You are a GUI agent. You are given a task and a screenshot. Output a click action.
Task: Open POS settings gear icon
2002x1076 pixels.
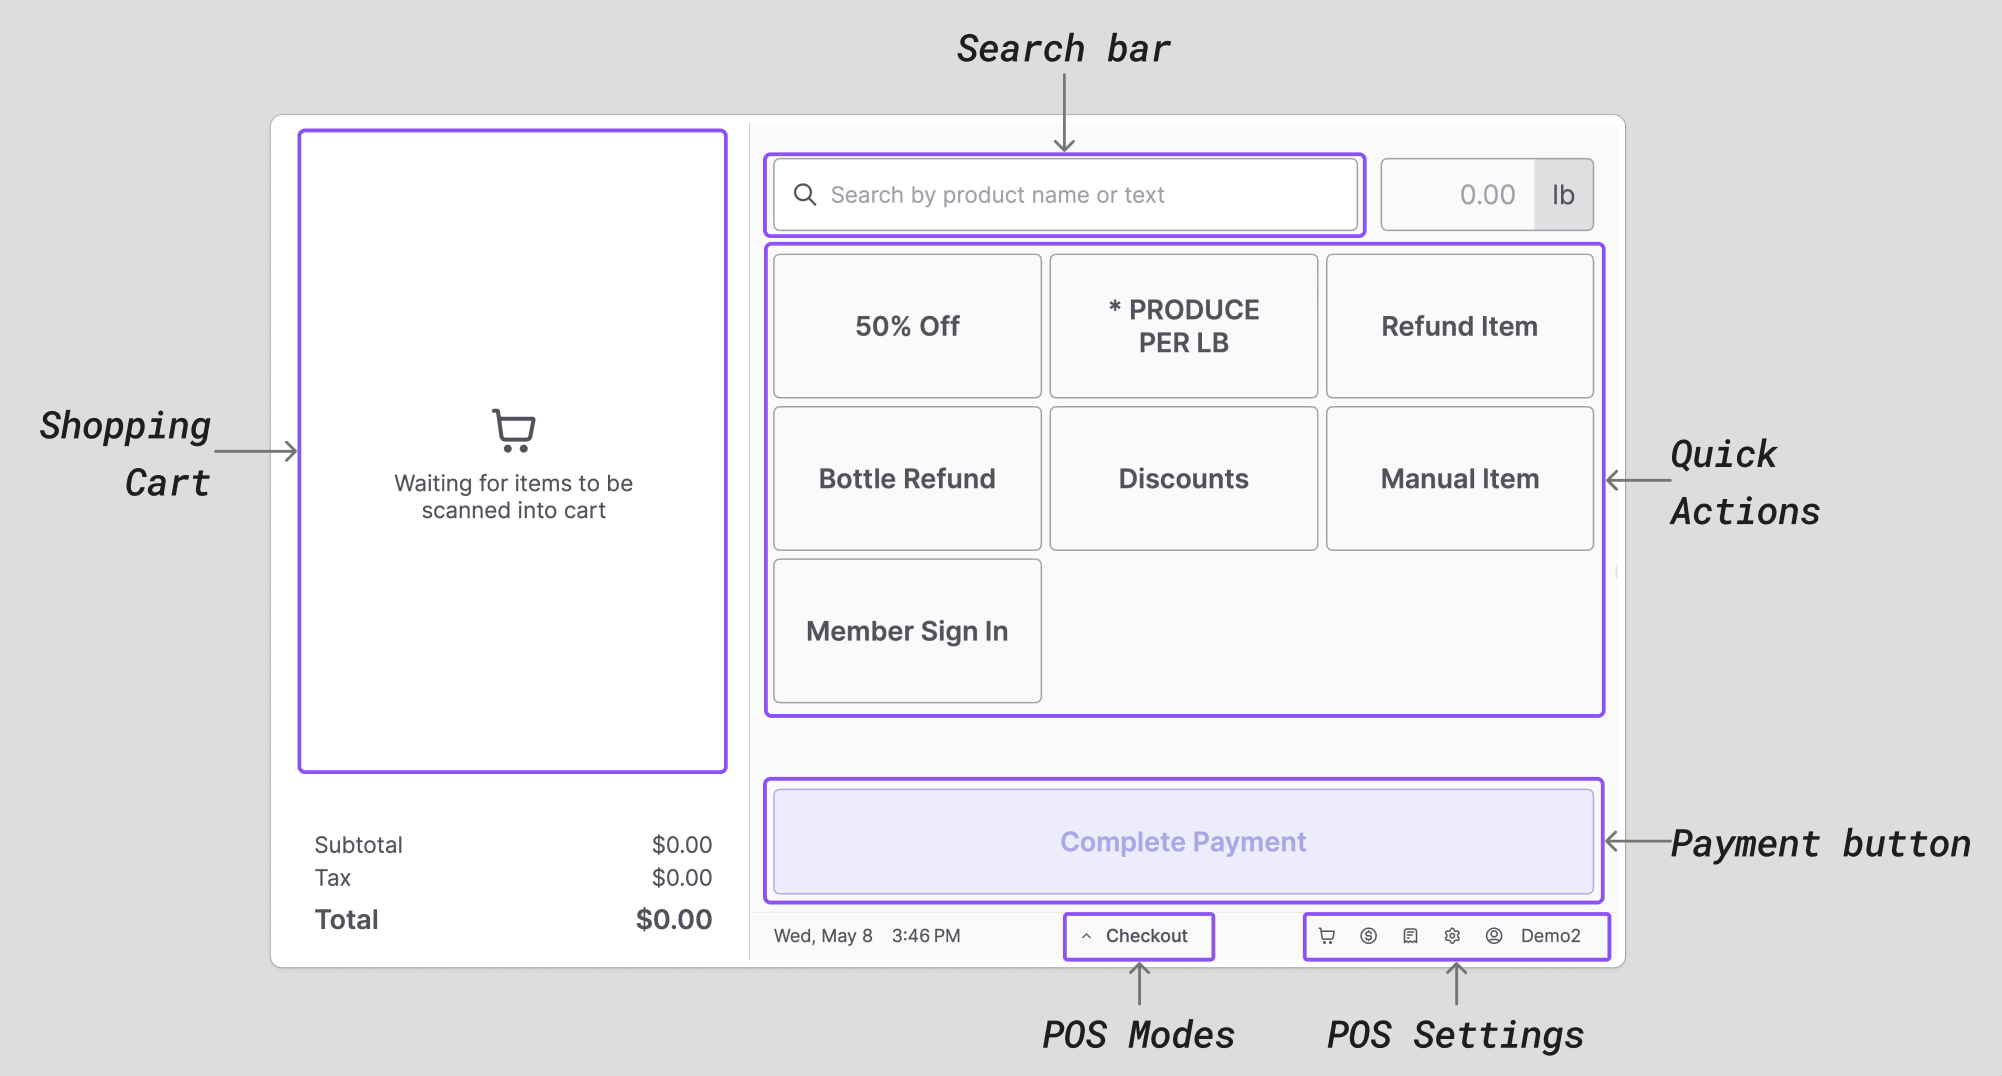1452,936
